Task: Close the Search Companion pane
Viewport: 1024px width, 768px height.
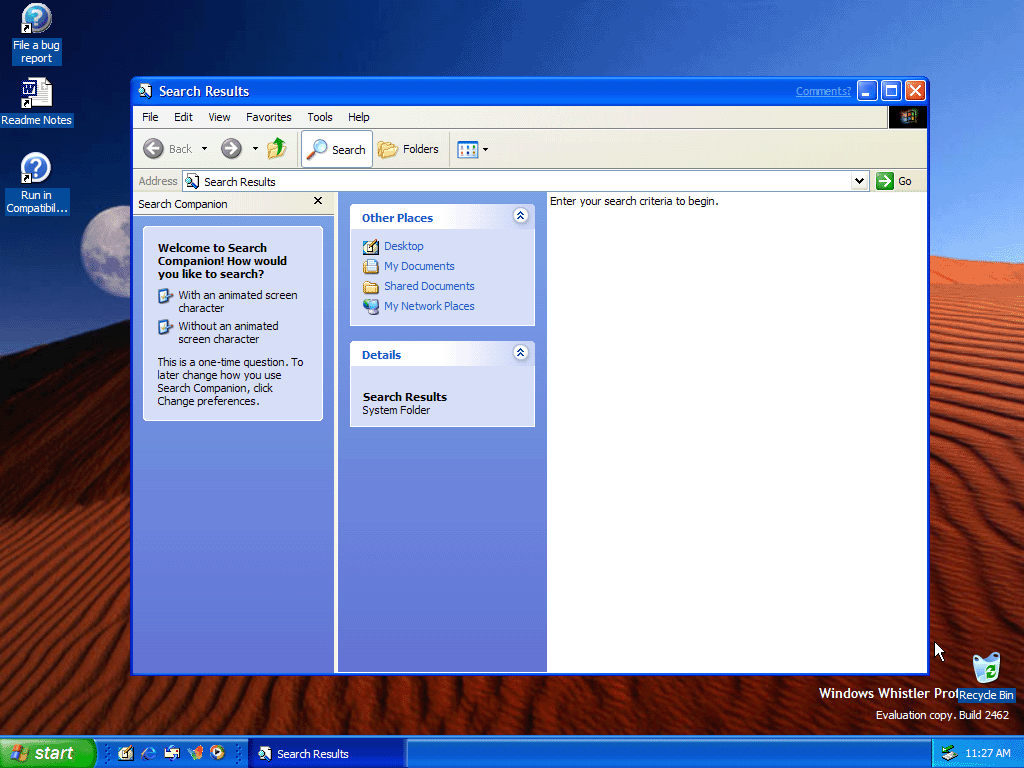Action: click(318, 201)
